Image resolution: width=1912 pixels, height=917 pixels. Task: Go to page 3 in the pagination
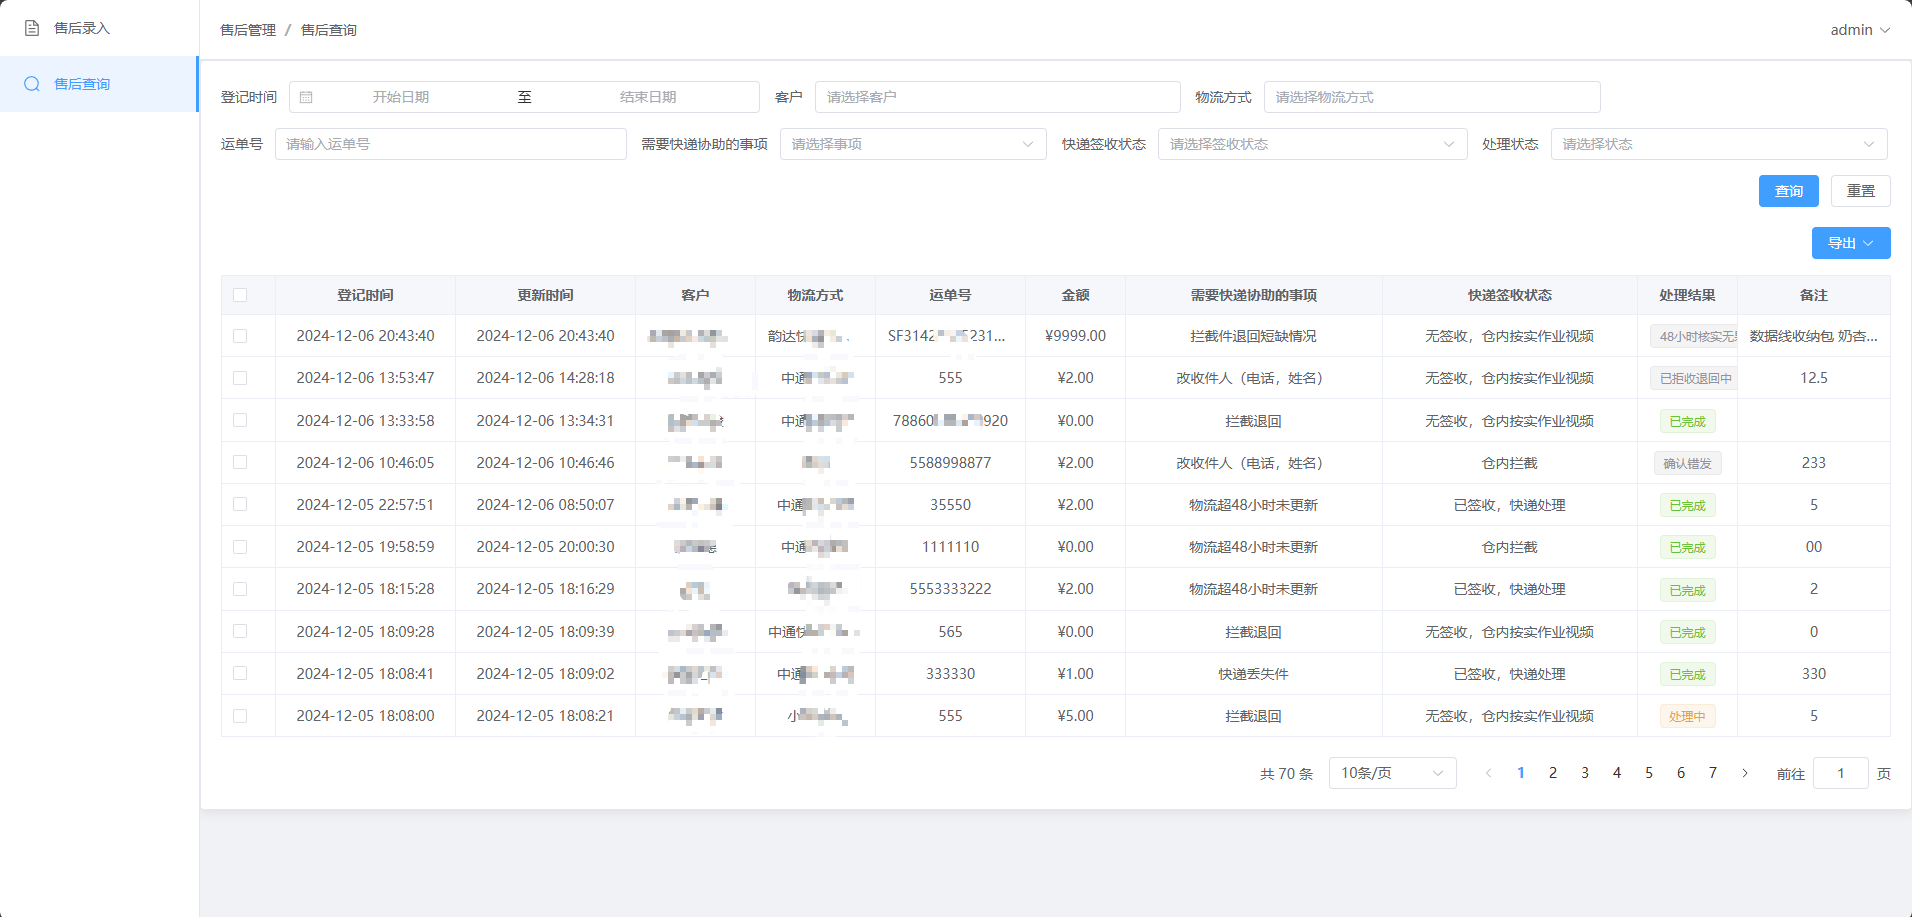pos(1585,773)
